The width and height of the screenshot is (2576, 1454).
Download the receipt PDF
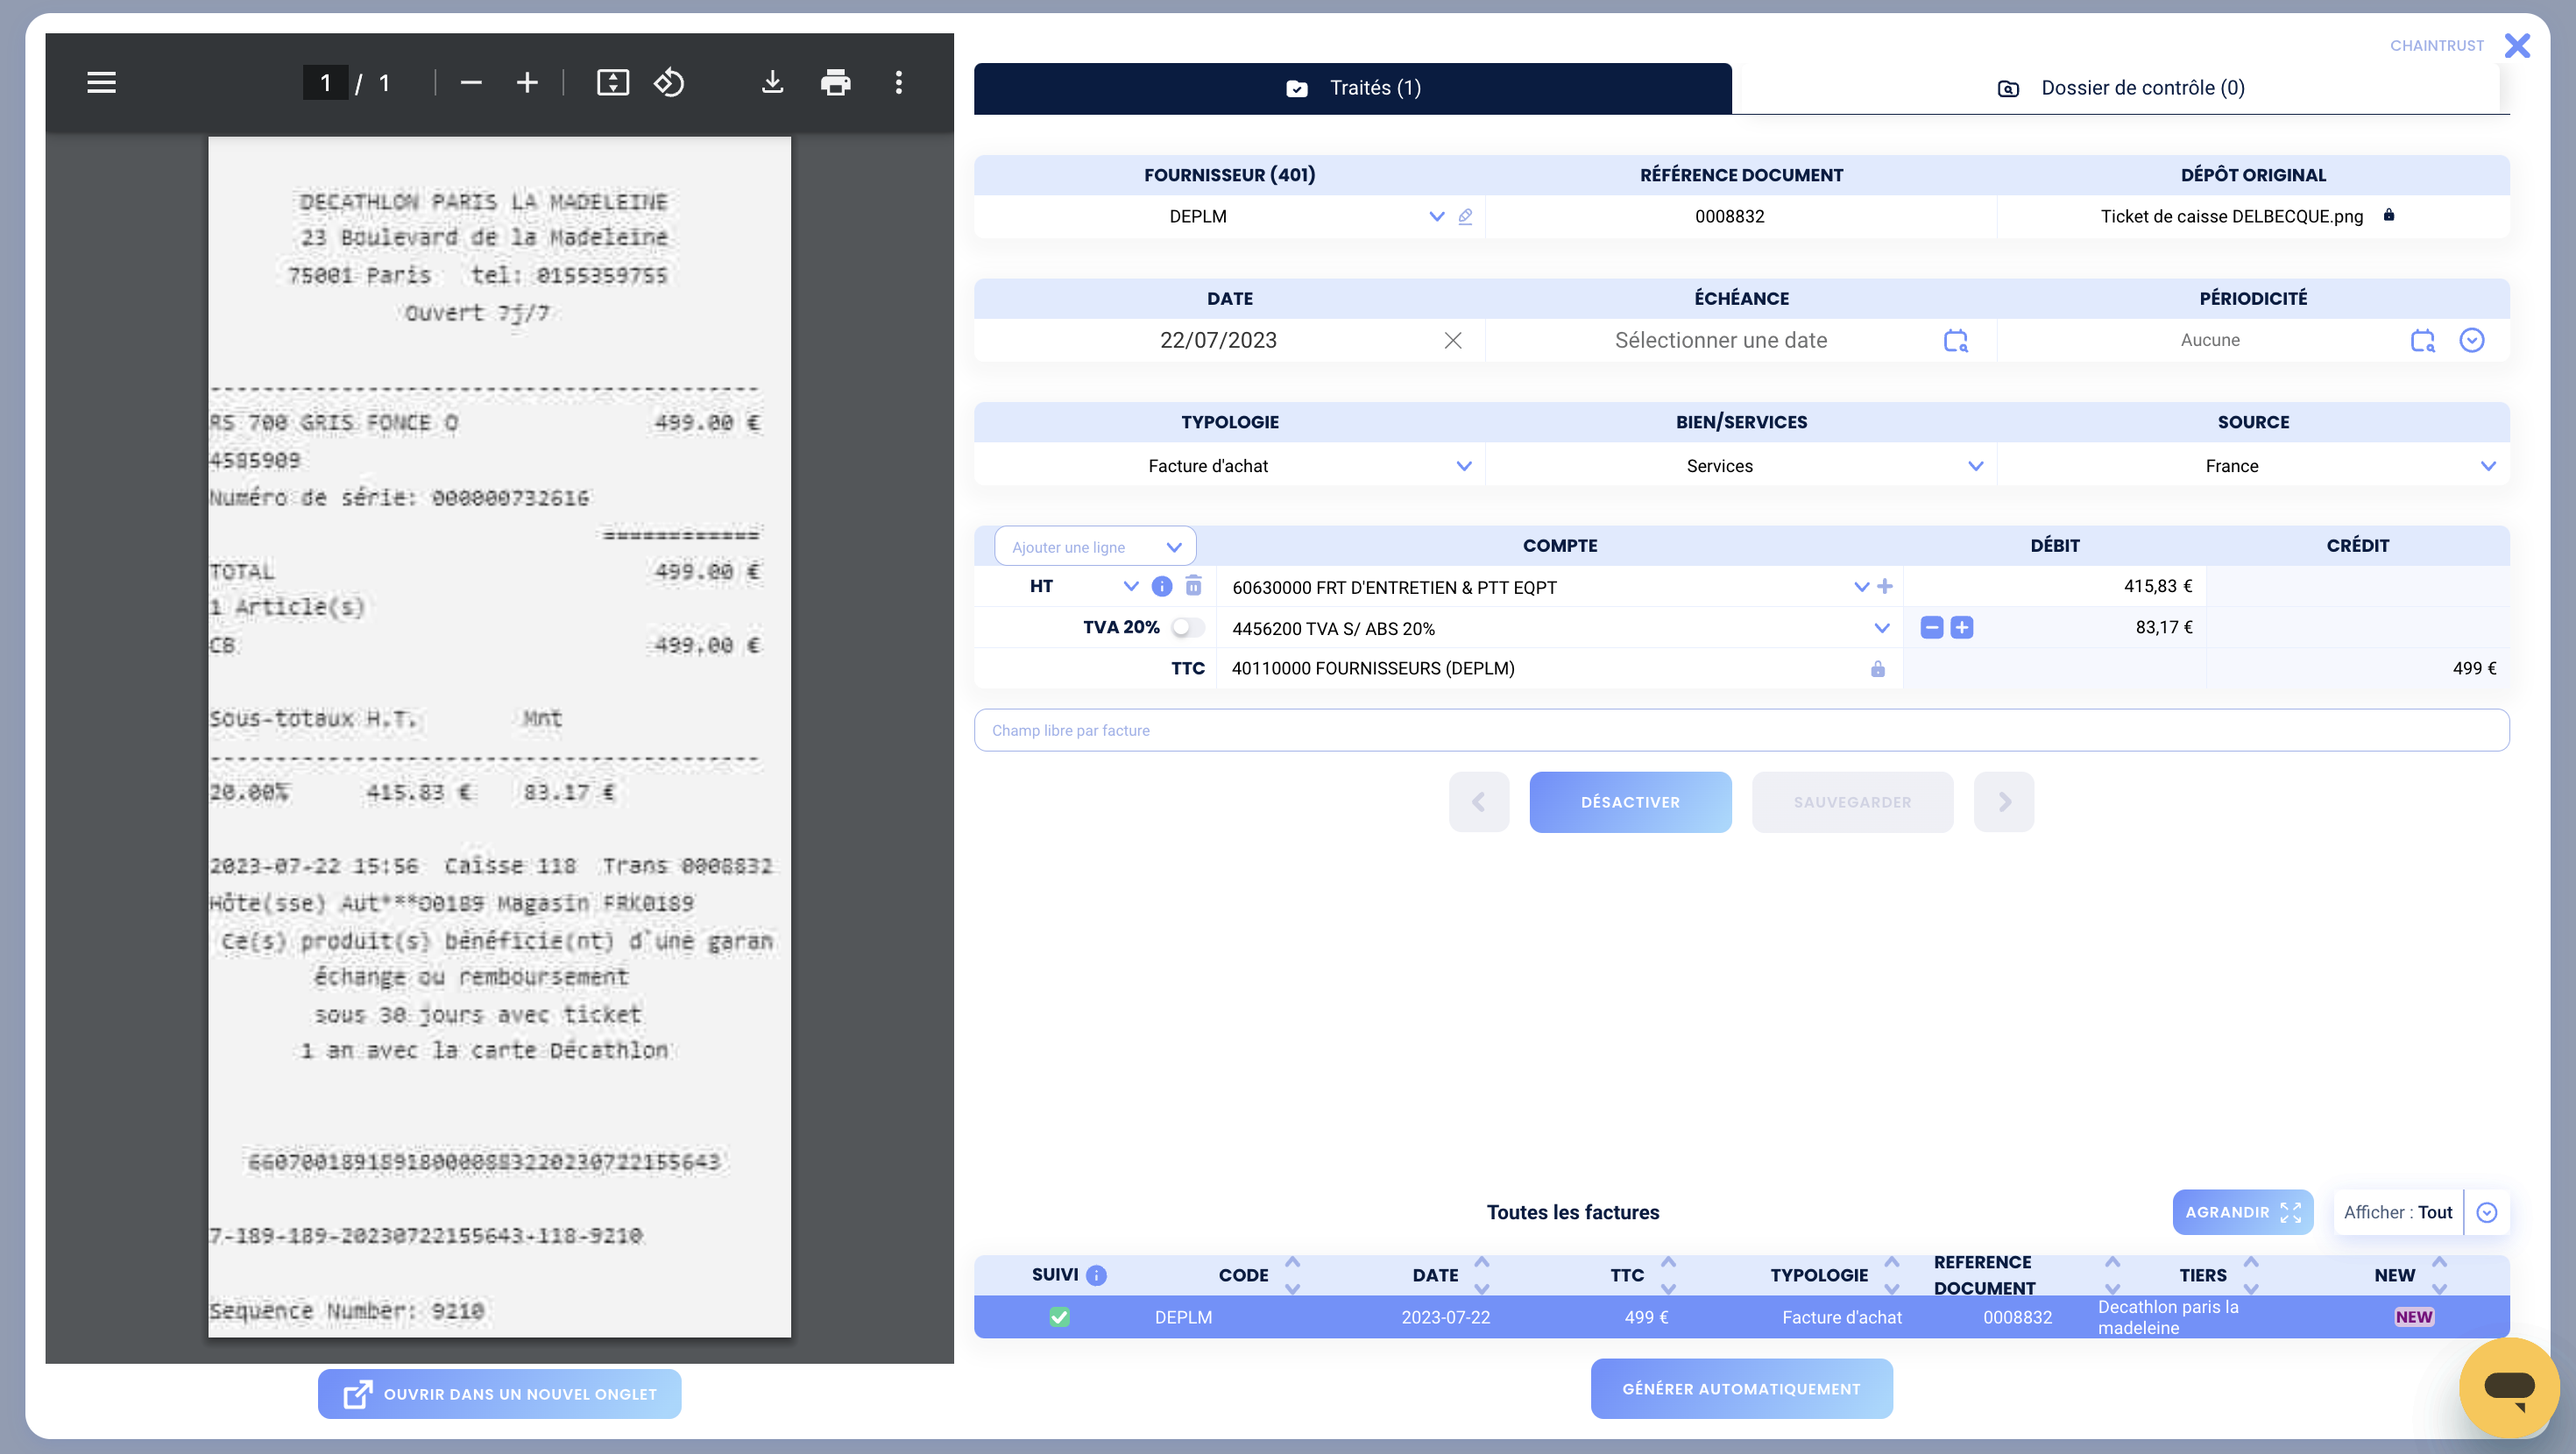[x=772, y=83]
